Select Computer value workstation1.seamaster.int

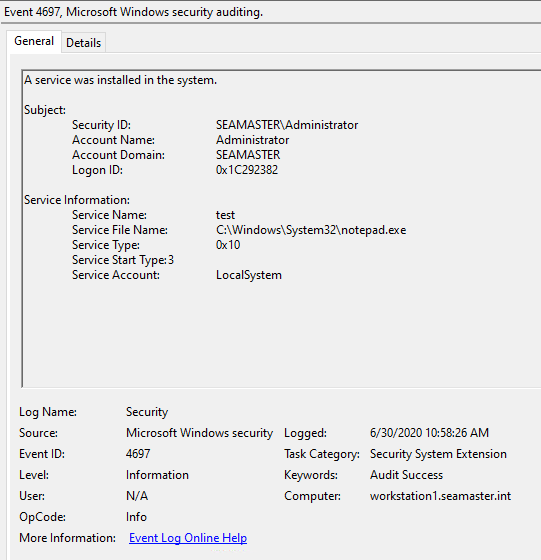point(440,496)
